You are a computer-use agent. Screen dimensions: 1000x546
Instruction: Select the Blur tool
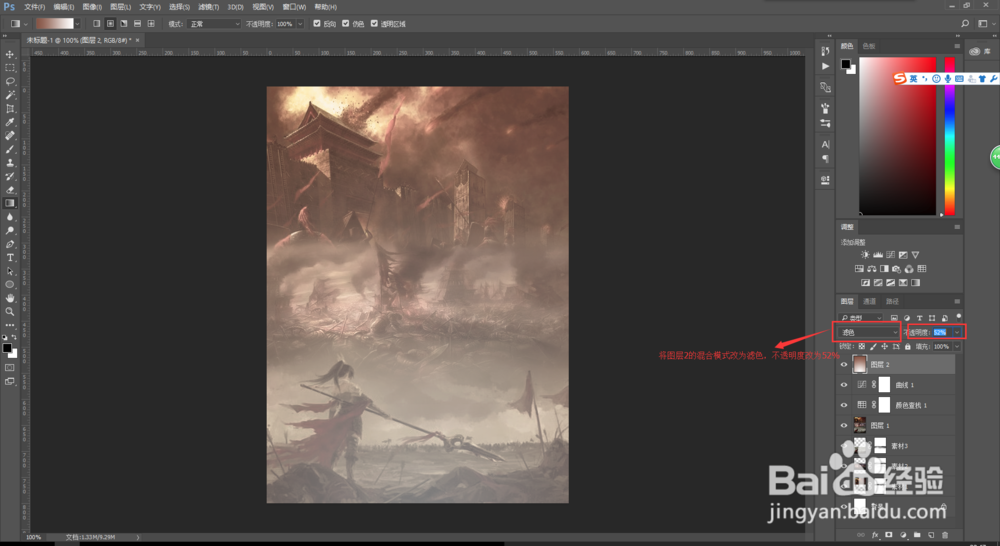(x=10, y=217)
